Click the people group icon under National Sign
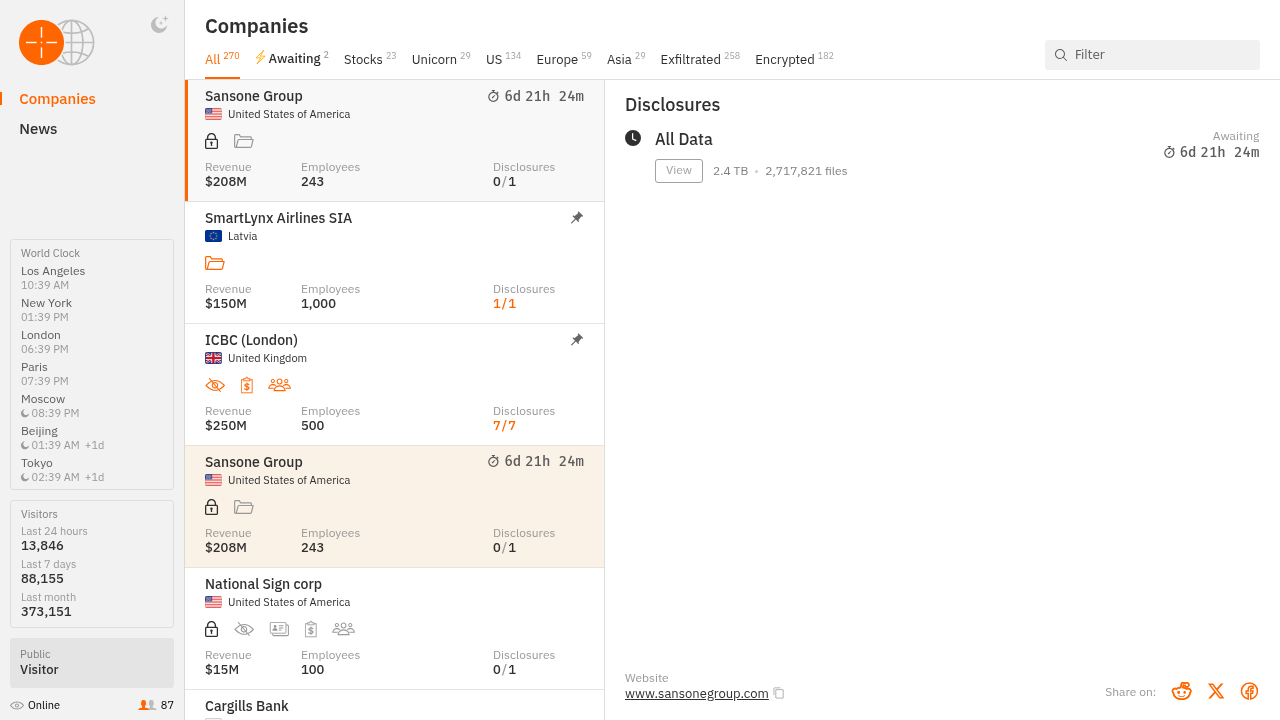 (344, 629)
